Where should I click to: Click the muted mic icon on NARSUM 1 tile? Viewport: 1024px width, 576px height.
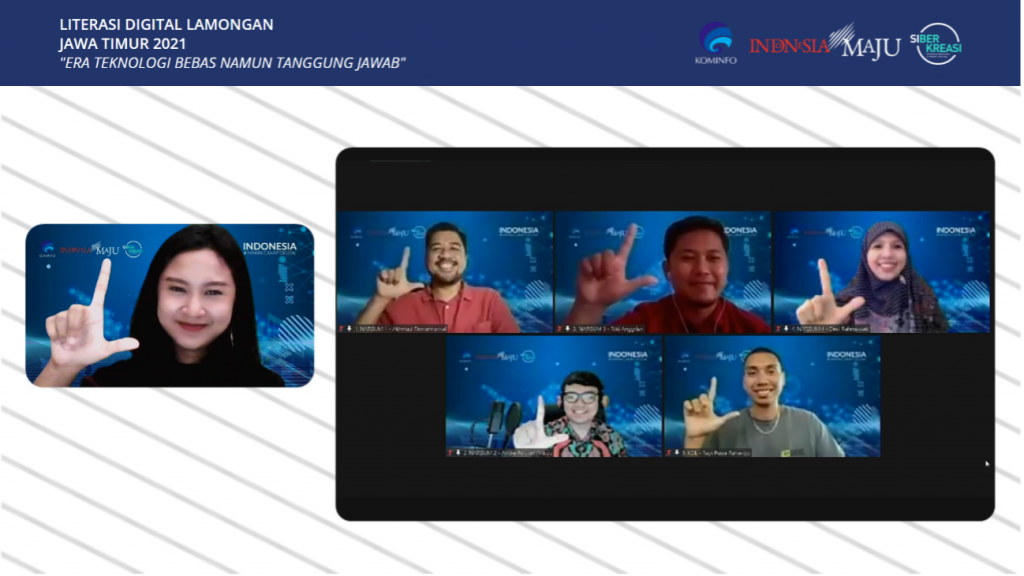point(342,327)
